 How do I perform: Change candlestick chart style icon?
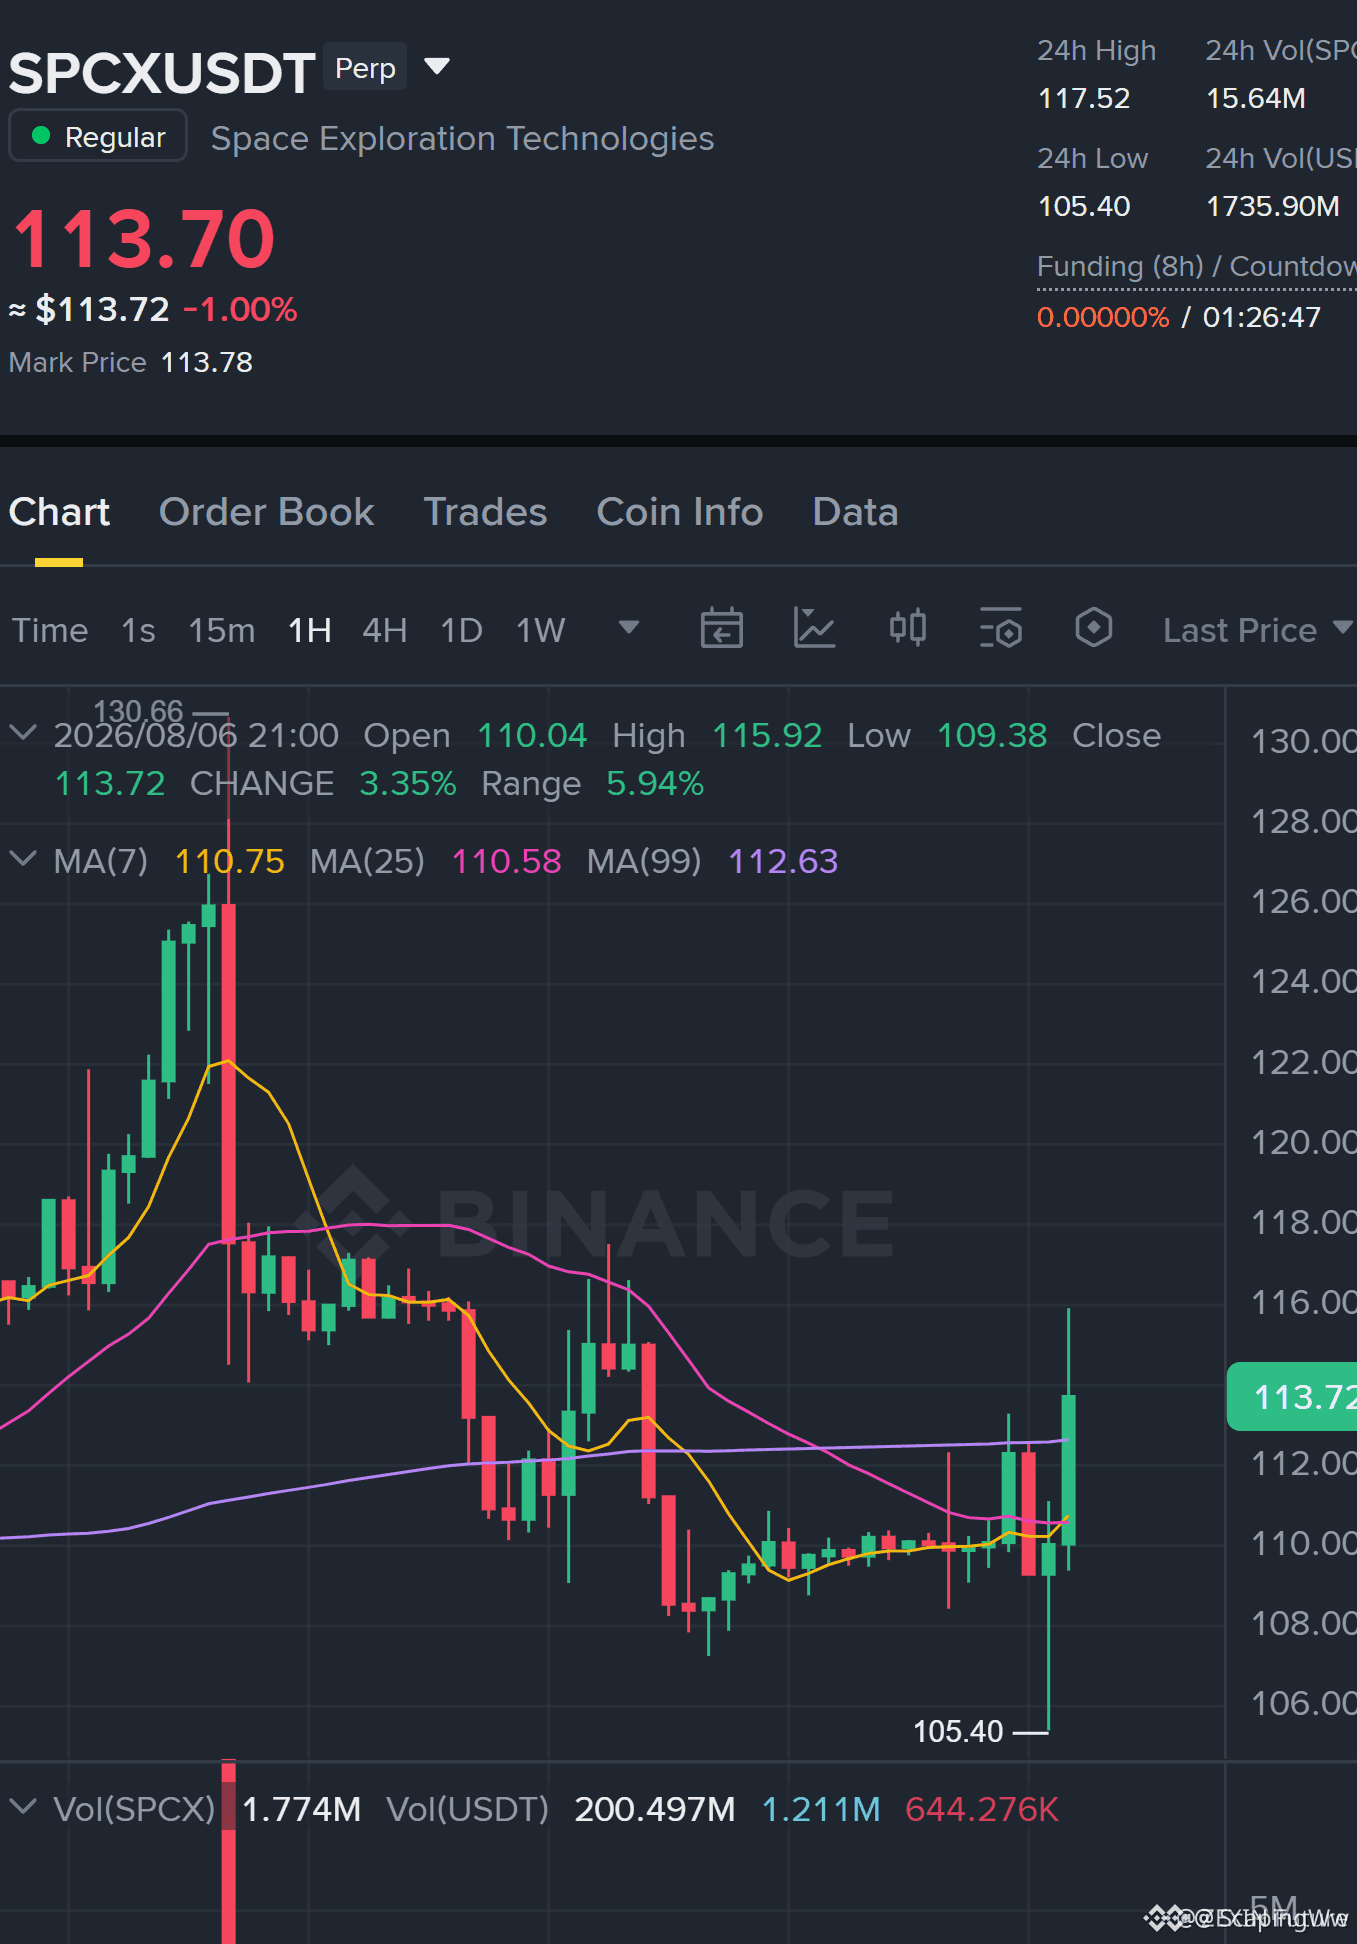(x=908, y=629)
